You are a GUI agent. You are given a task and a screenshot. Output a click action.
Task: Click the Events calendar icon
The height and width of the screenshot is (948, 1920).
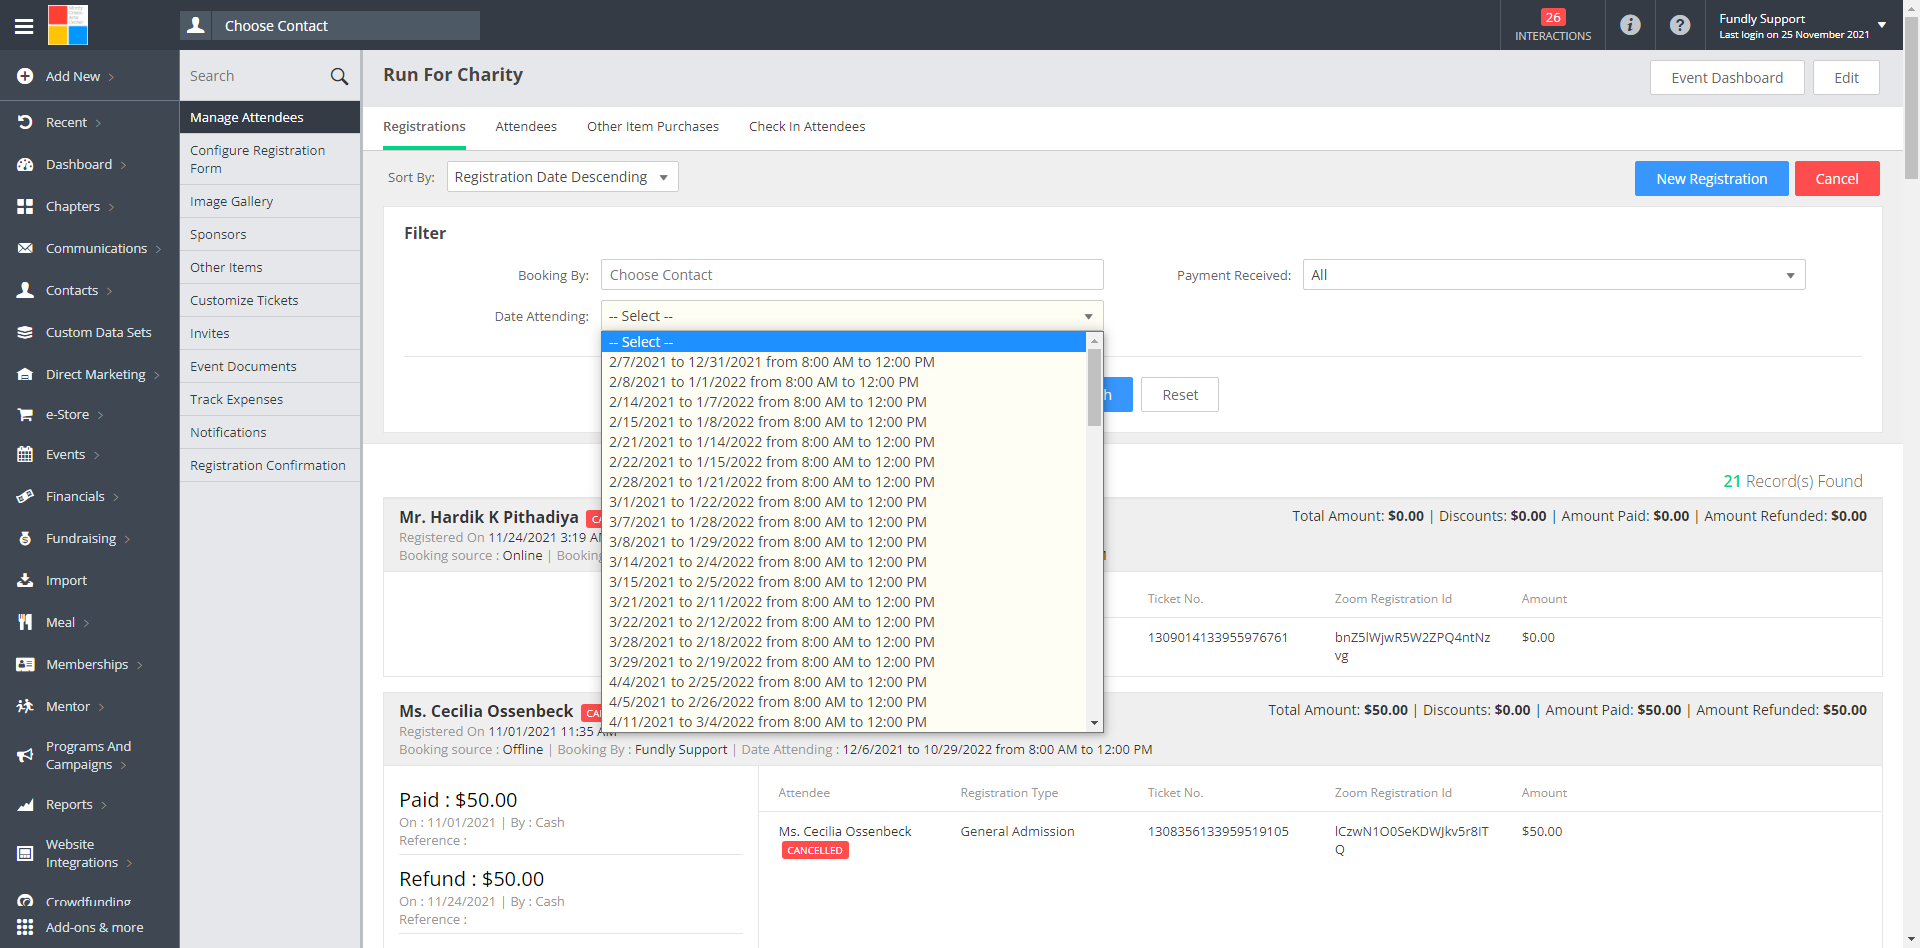pyautogui.click(x=25, y=454)
